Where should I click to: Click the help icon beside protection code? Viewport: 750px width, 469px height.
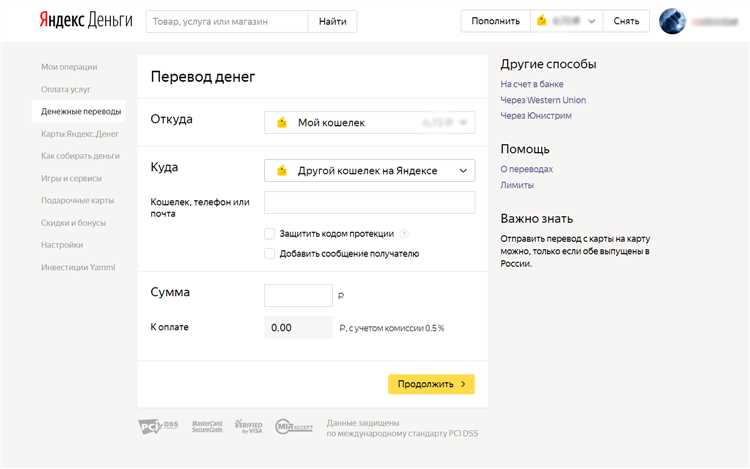(405, 234)
